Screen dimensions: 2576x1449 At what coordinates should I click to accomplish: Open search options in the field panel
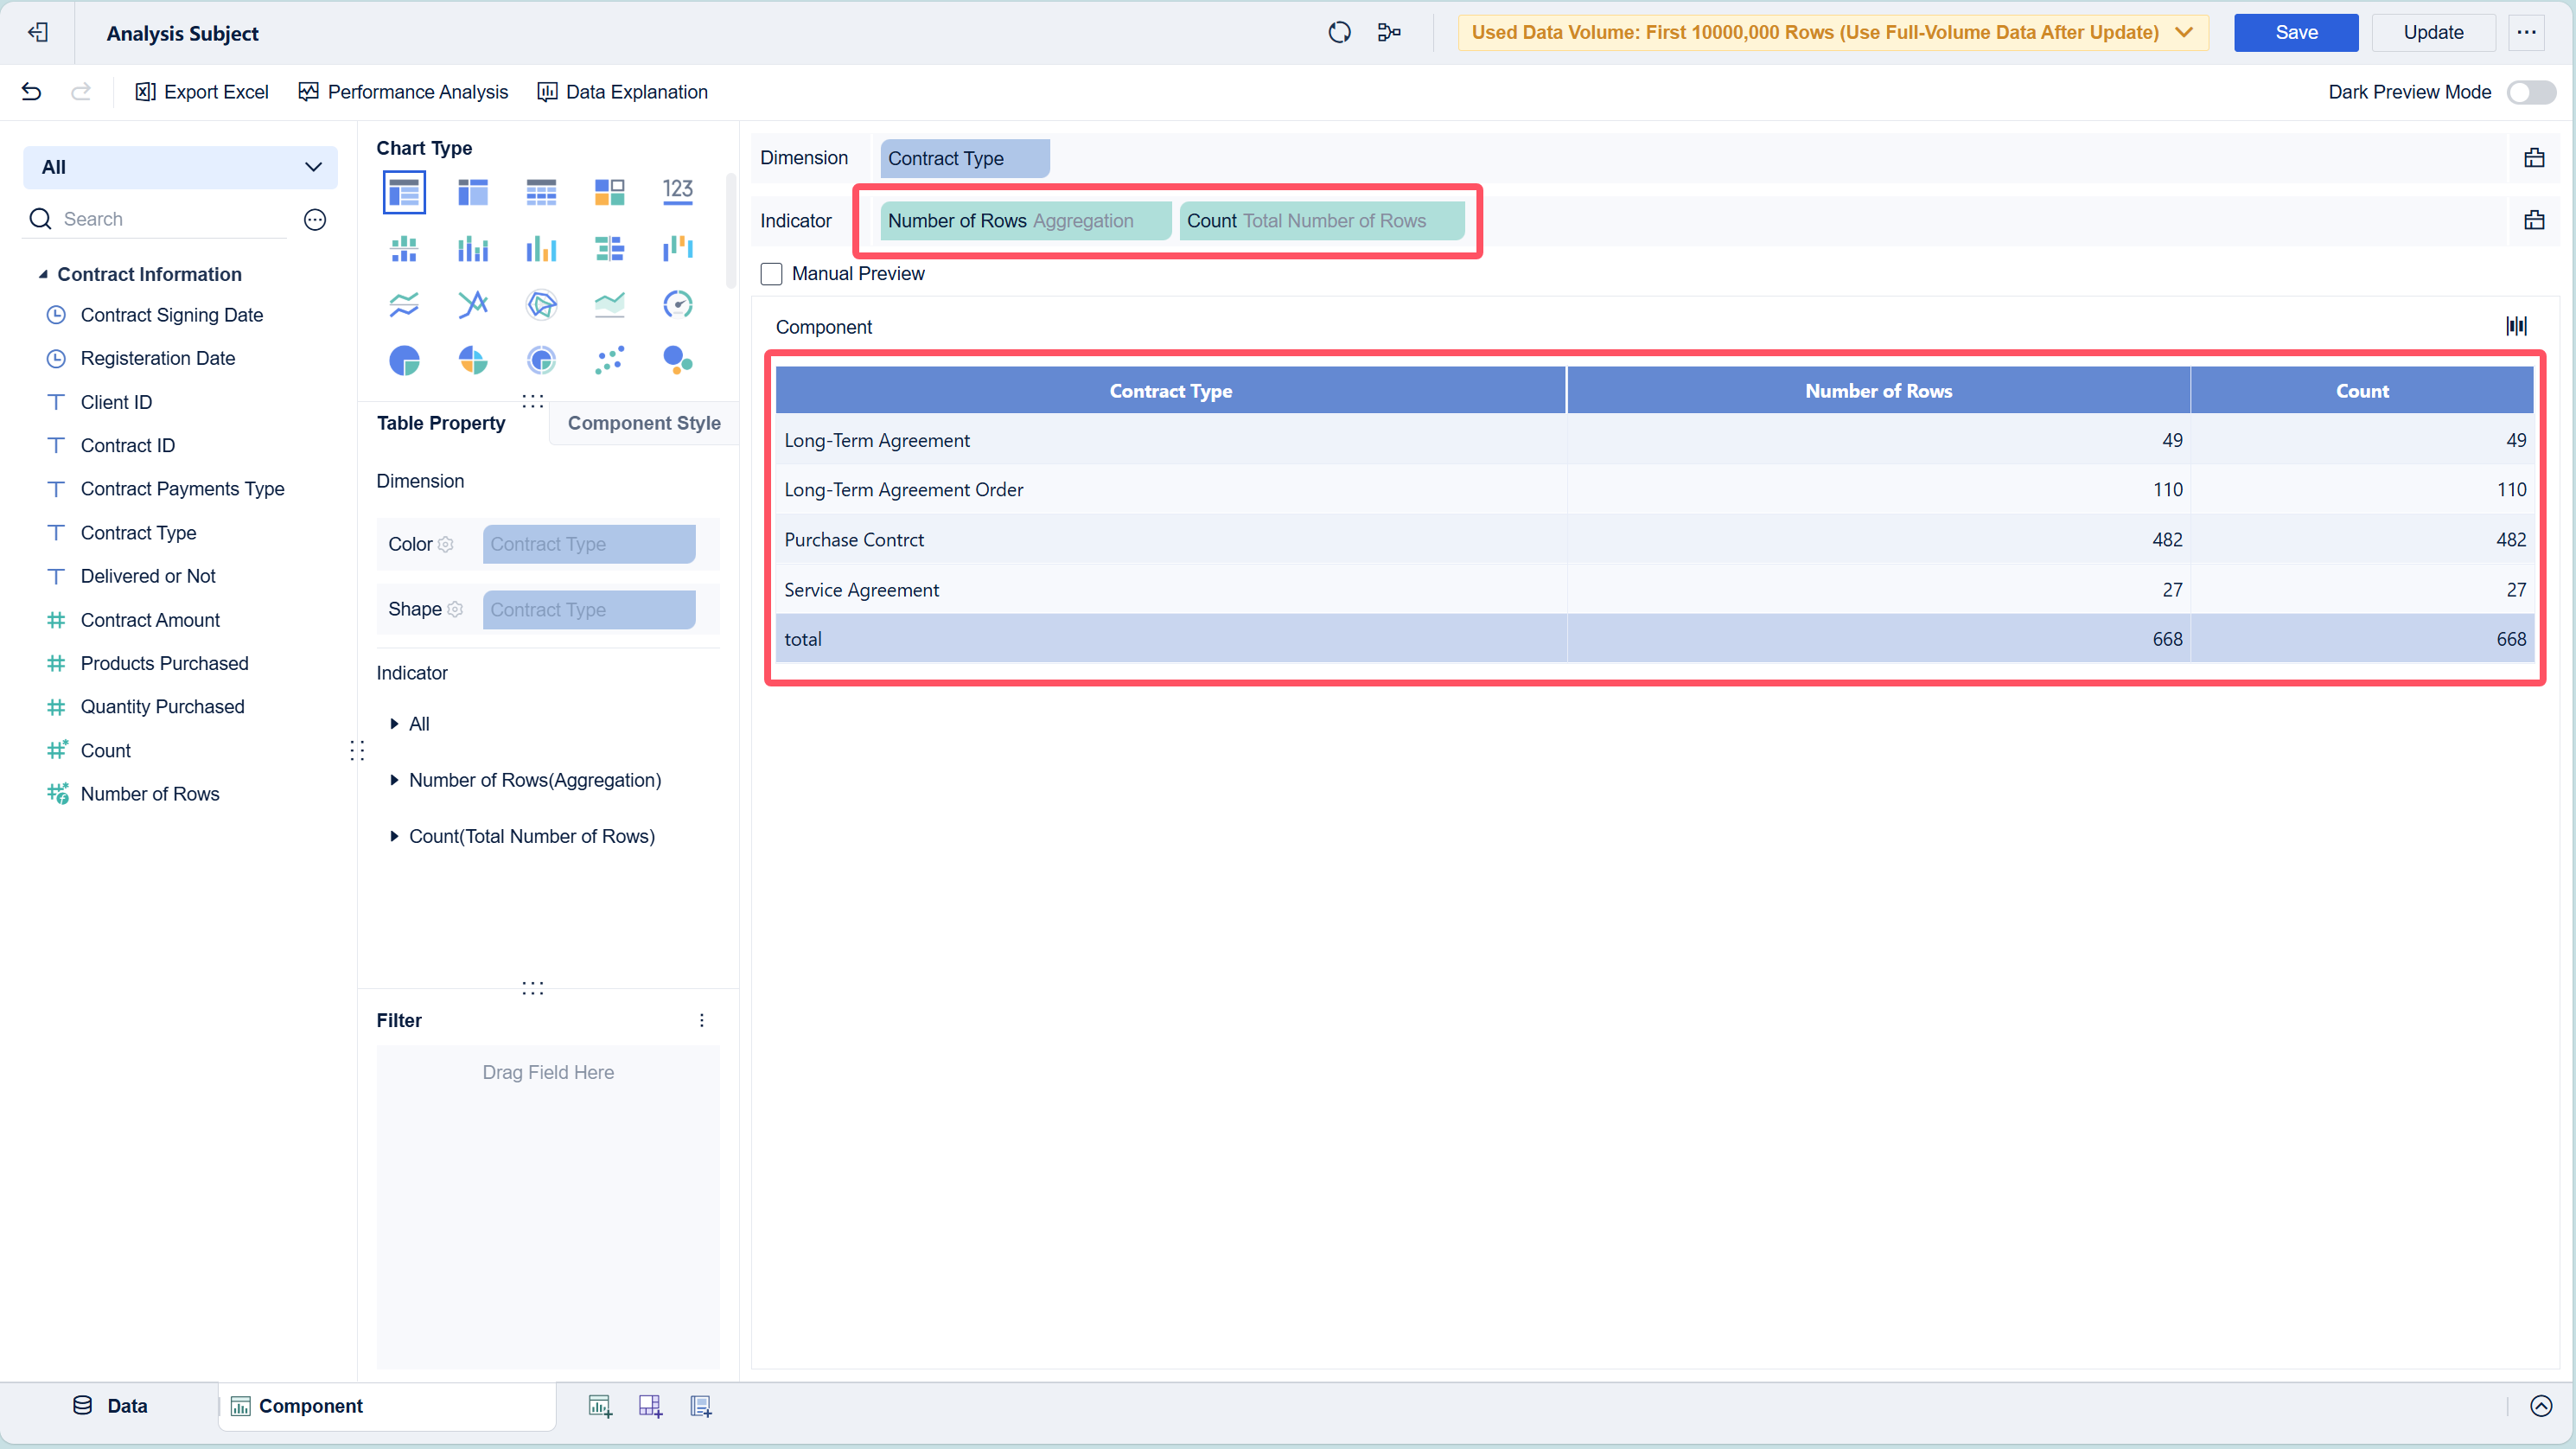point(315,219)
